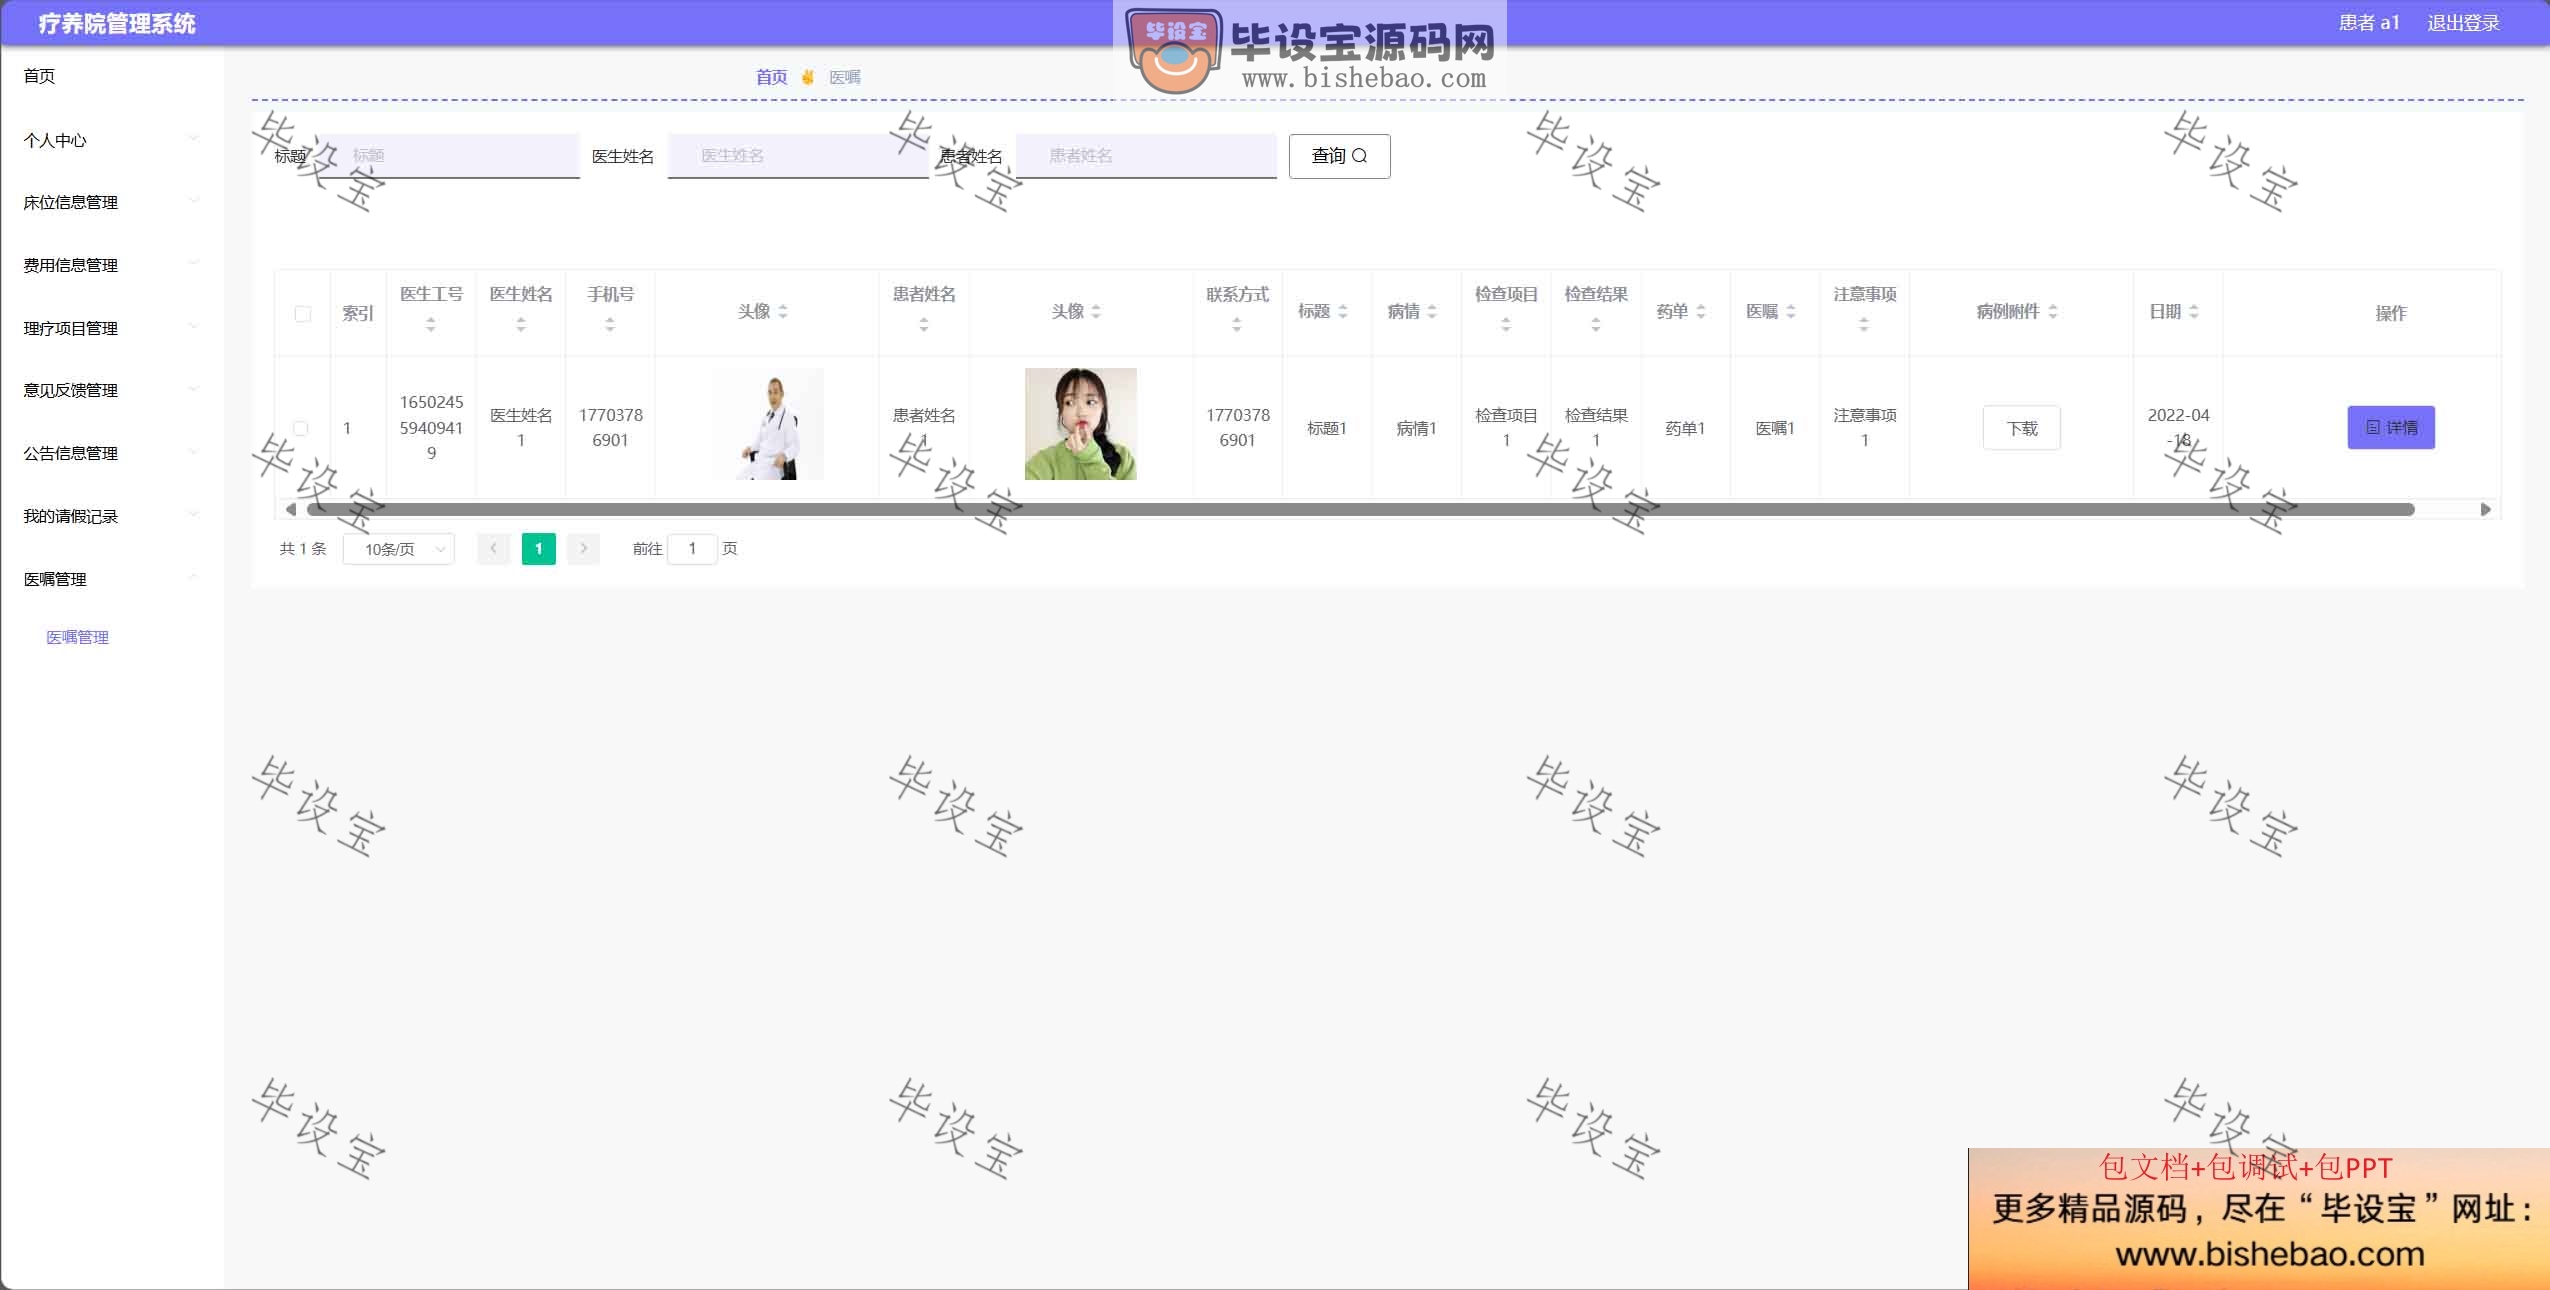Viewport: 2550px width, 1290px height.
Task: Tick the select-all checkbox in table header
Action: [303, 314]
